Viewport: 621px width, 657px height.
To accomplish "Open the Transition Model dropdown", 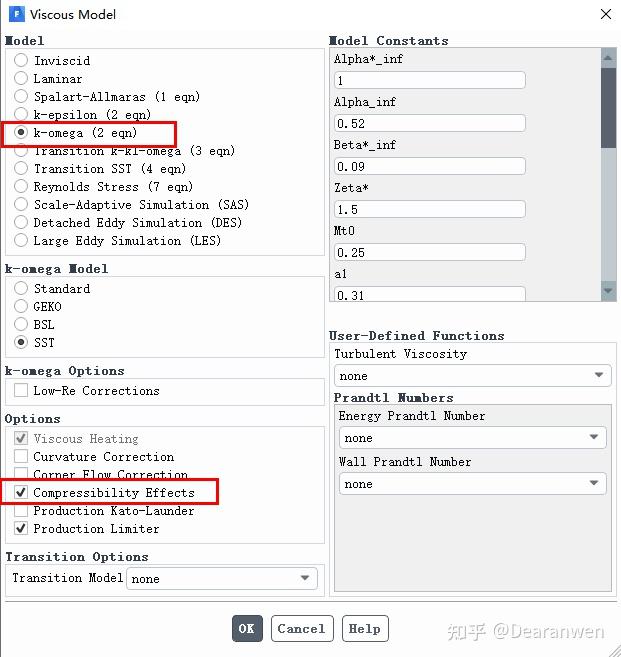I will coord(222,578).
